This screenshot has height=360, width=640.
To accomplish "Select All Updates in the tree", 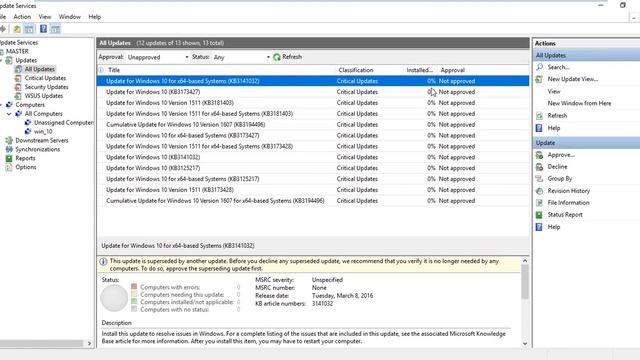I will [x=39, y=69].
